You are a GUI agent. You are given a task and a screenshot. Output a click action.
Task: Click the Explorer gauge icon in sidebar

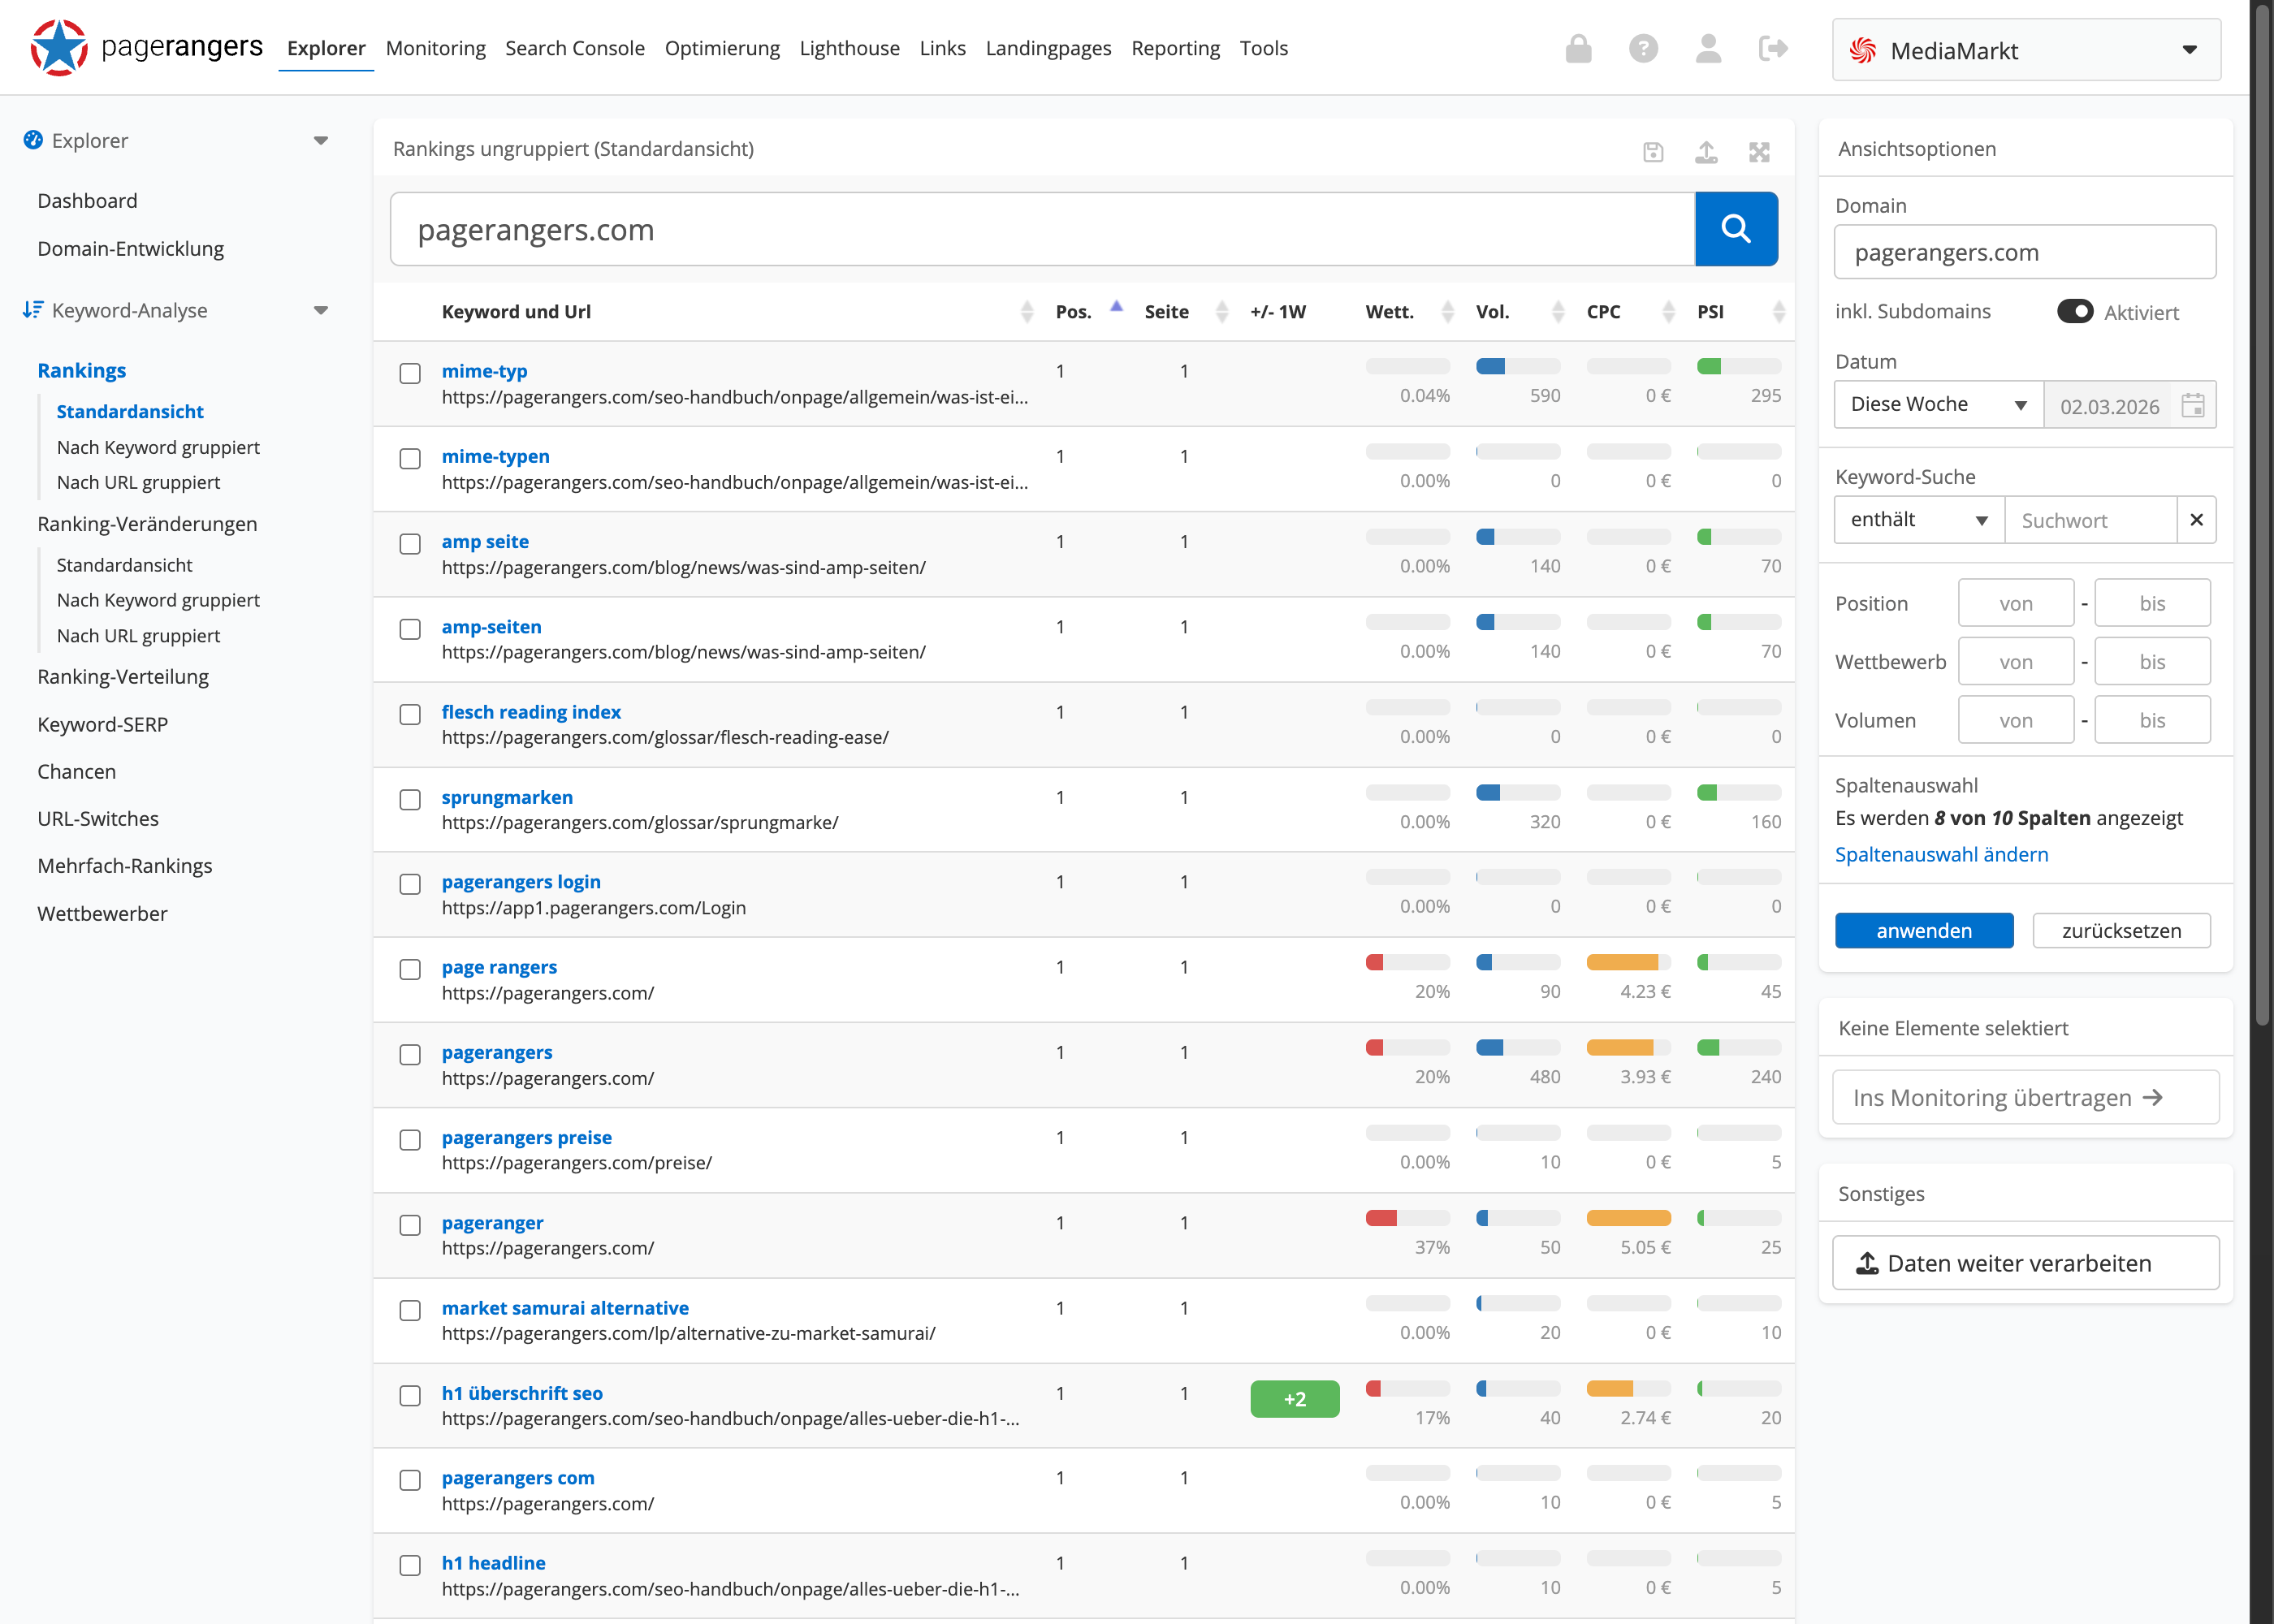33,140
